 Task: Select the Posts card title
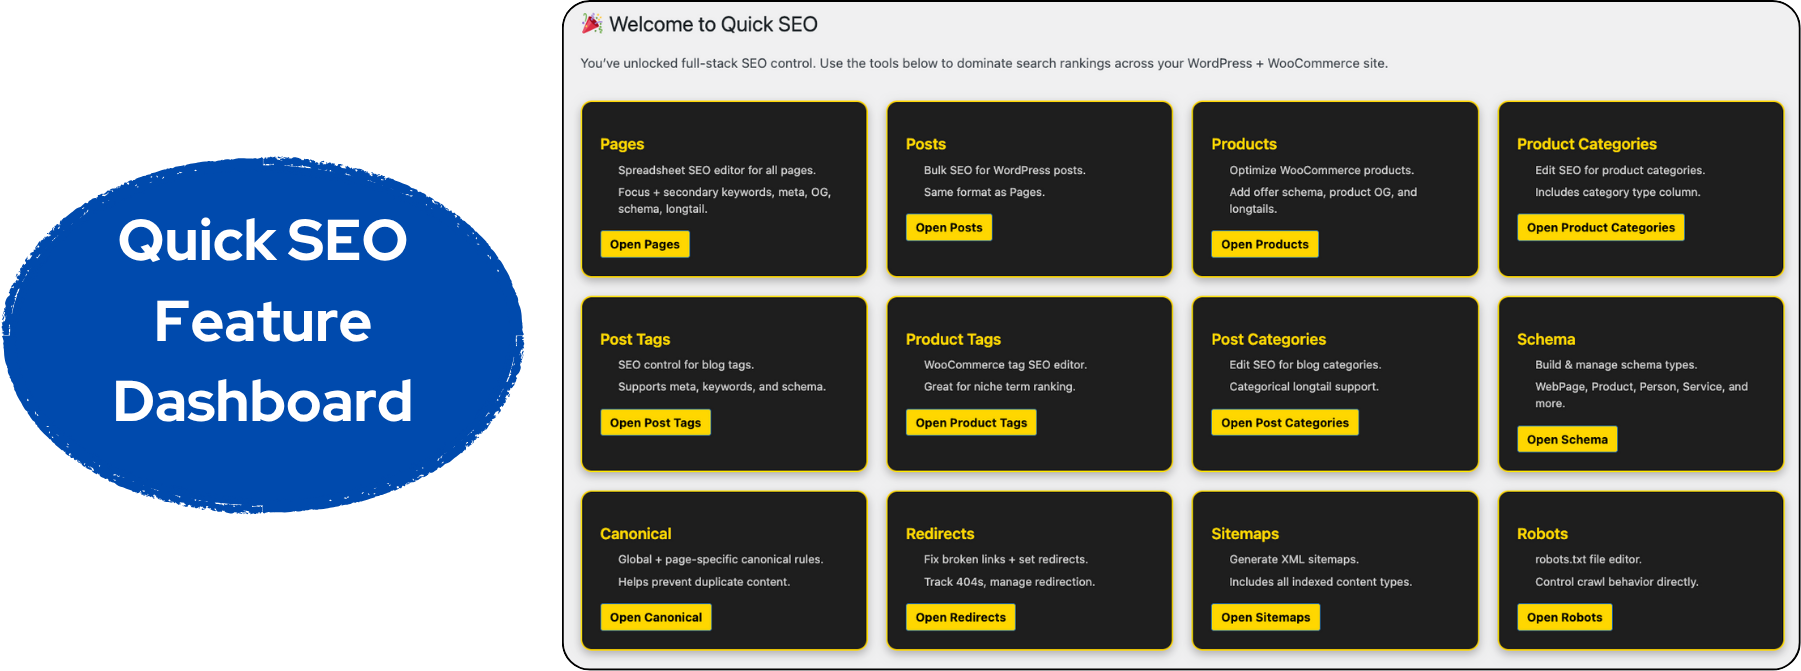click(x=926, y=144)
